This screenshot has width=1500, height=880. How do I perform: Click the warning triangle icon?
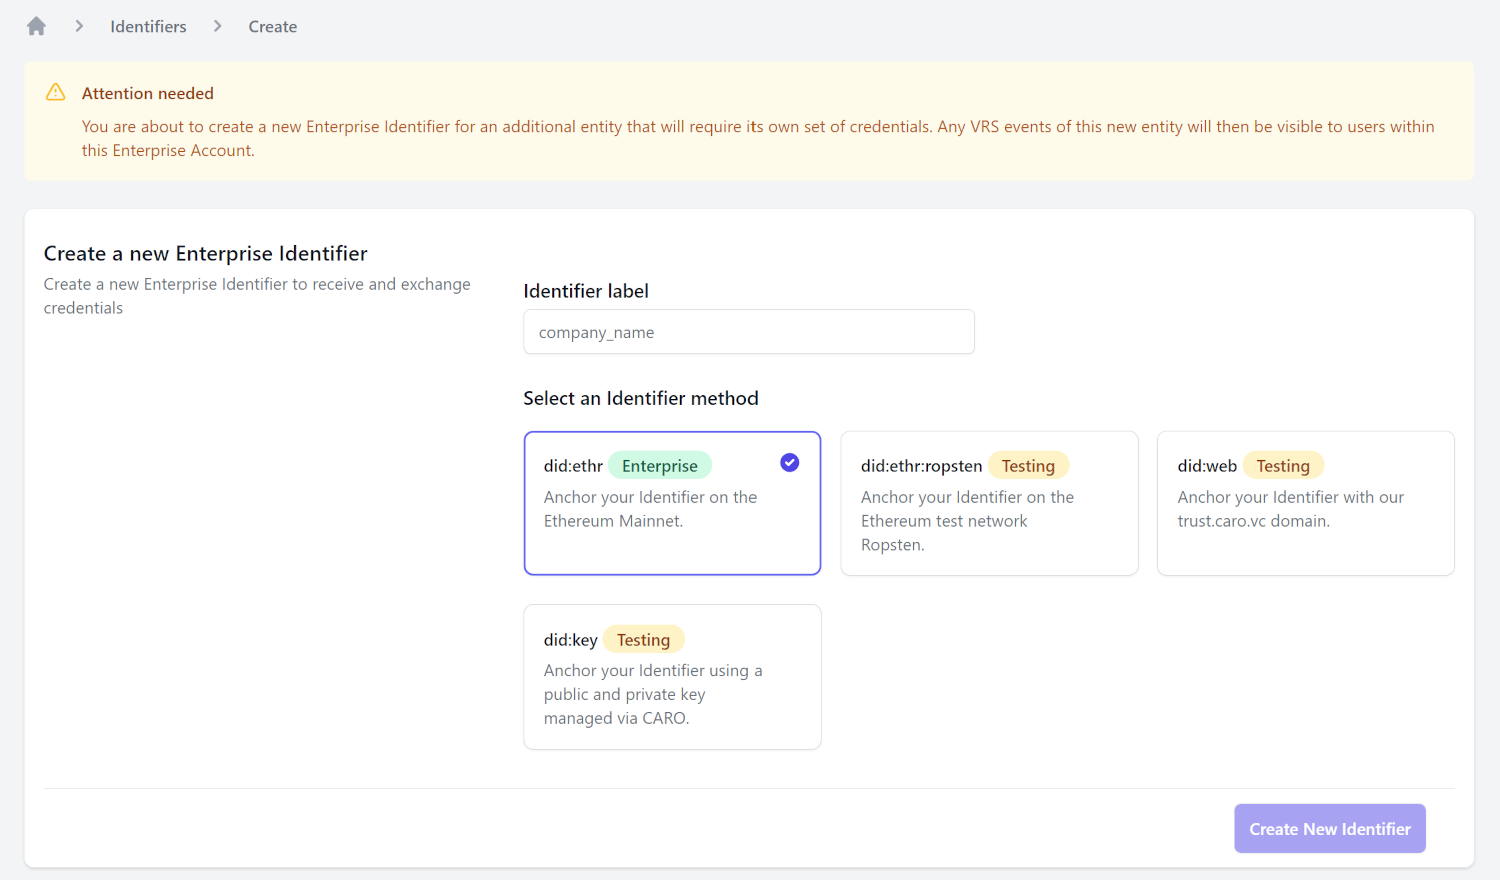(x=56, y=93)
